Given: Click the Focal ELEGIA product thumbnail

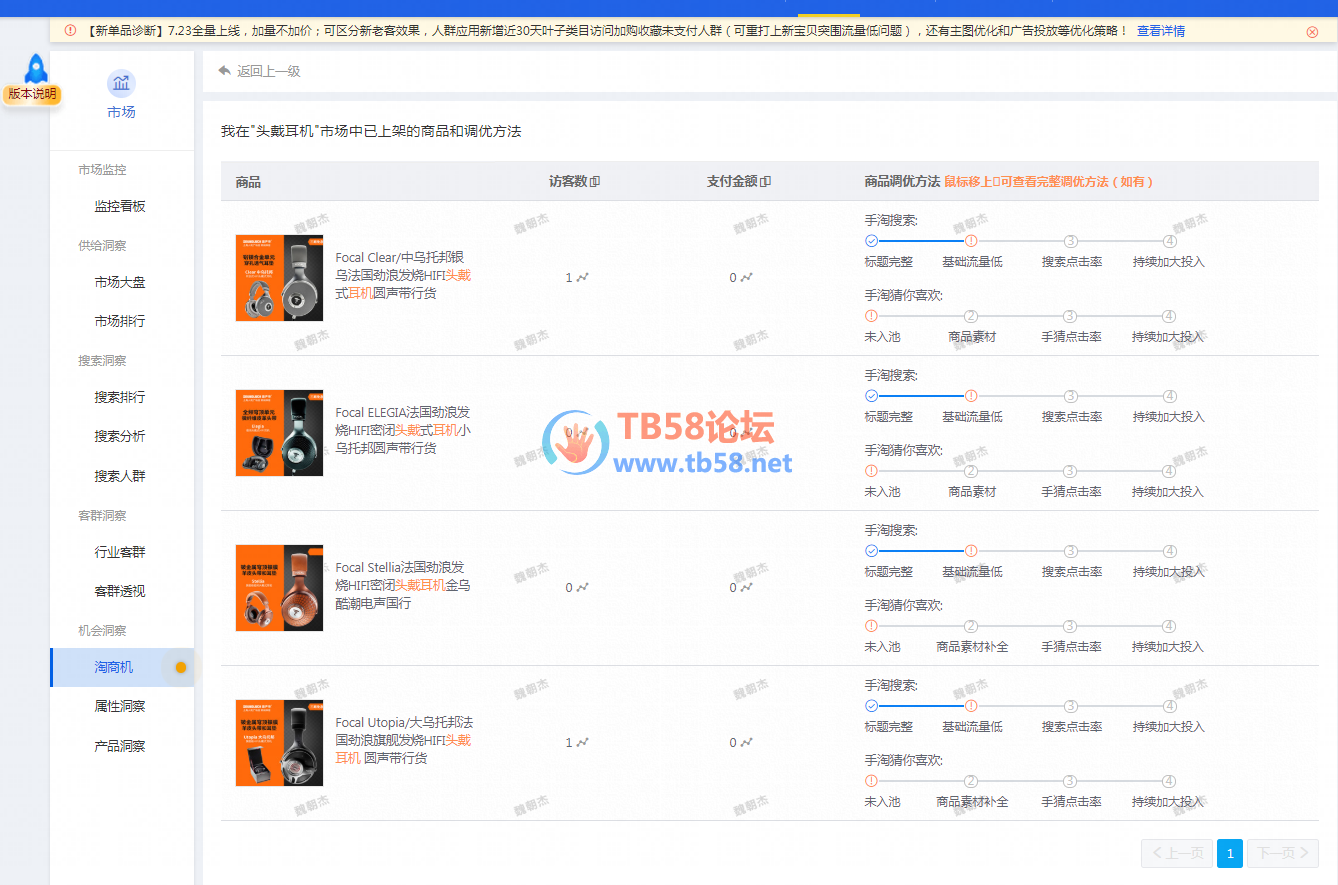Looking at the screenshot, I should click(x=279, y=433).
